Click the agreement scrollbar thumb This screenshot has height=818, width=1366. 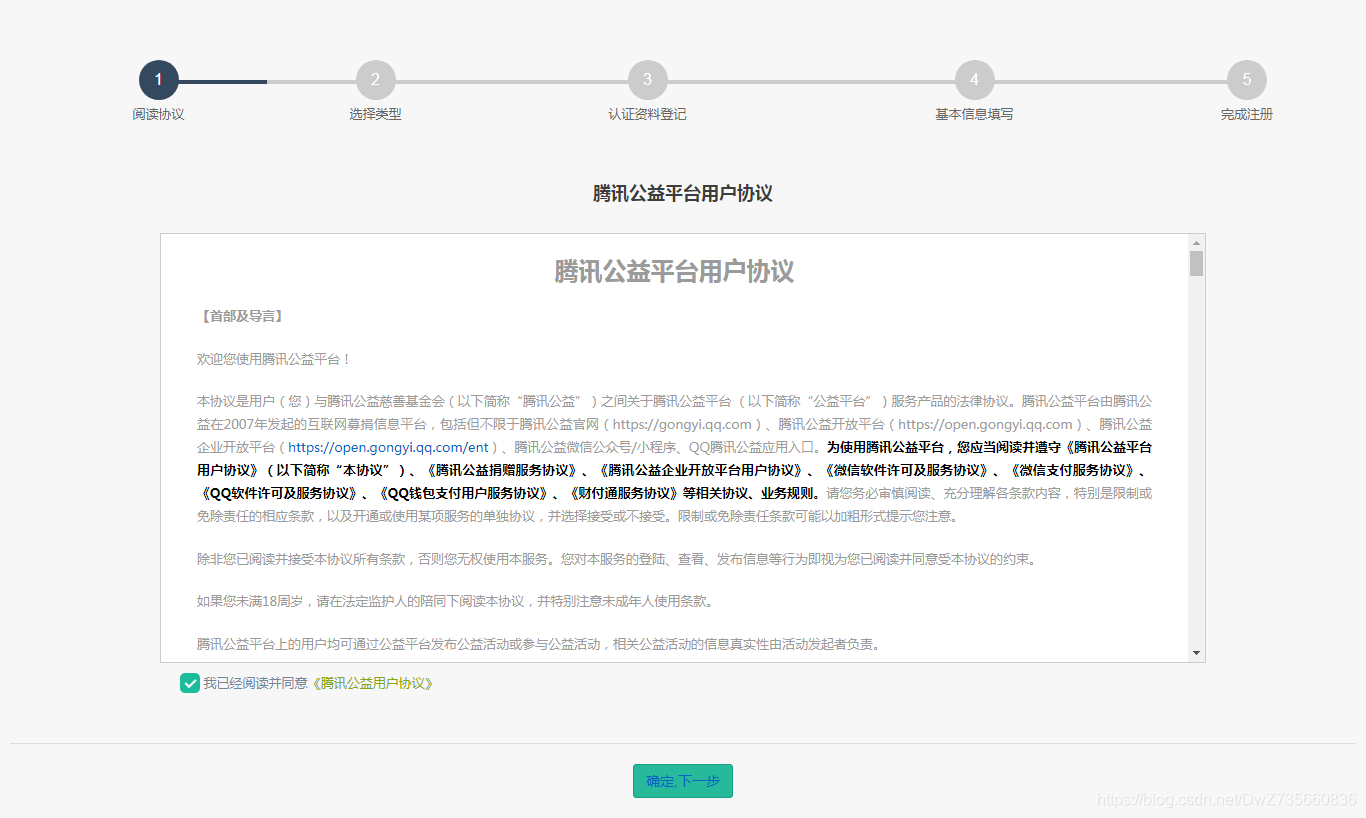point(1196,263)
